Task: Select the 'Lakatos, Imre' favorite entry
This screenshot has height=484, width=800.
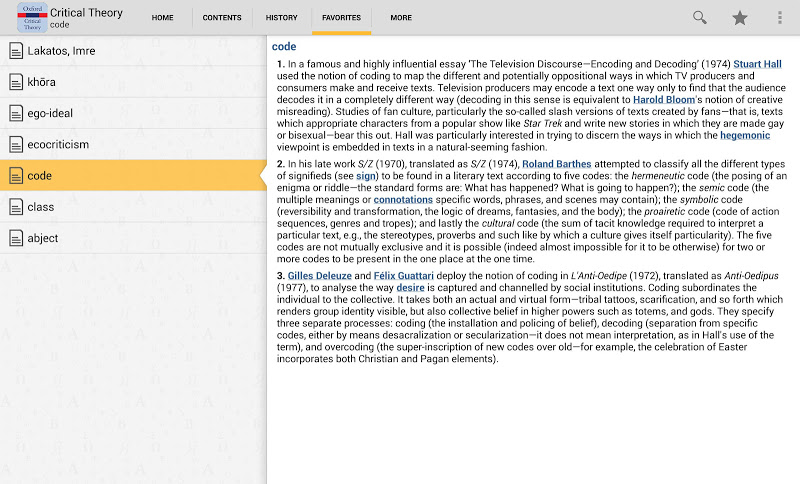Action: click(133, 50)
